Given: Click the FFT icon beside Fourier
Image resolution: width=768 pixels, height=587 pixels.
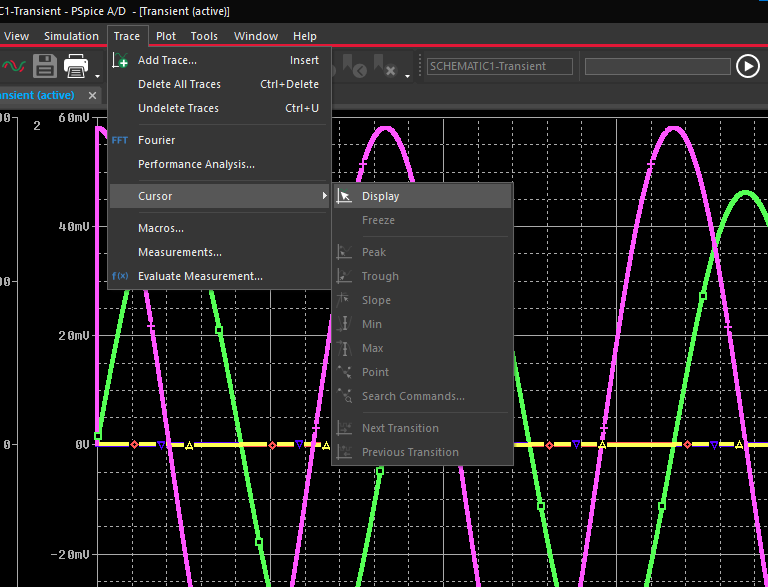Looking at the screenshot, I should (120, 141).
